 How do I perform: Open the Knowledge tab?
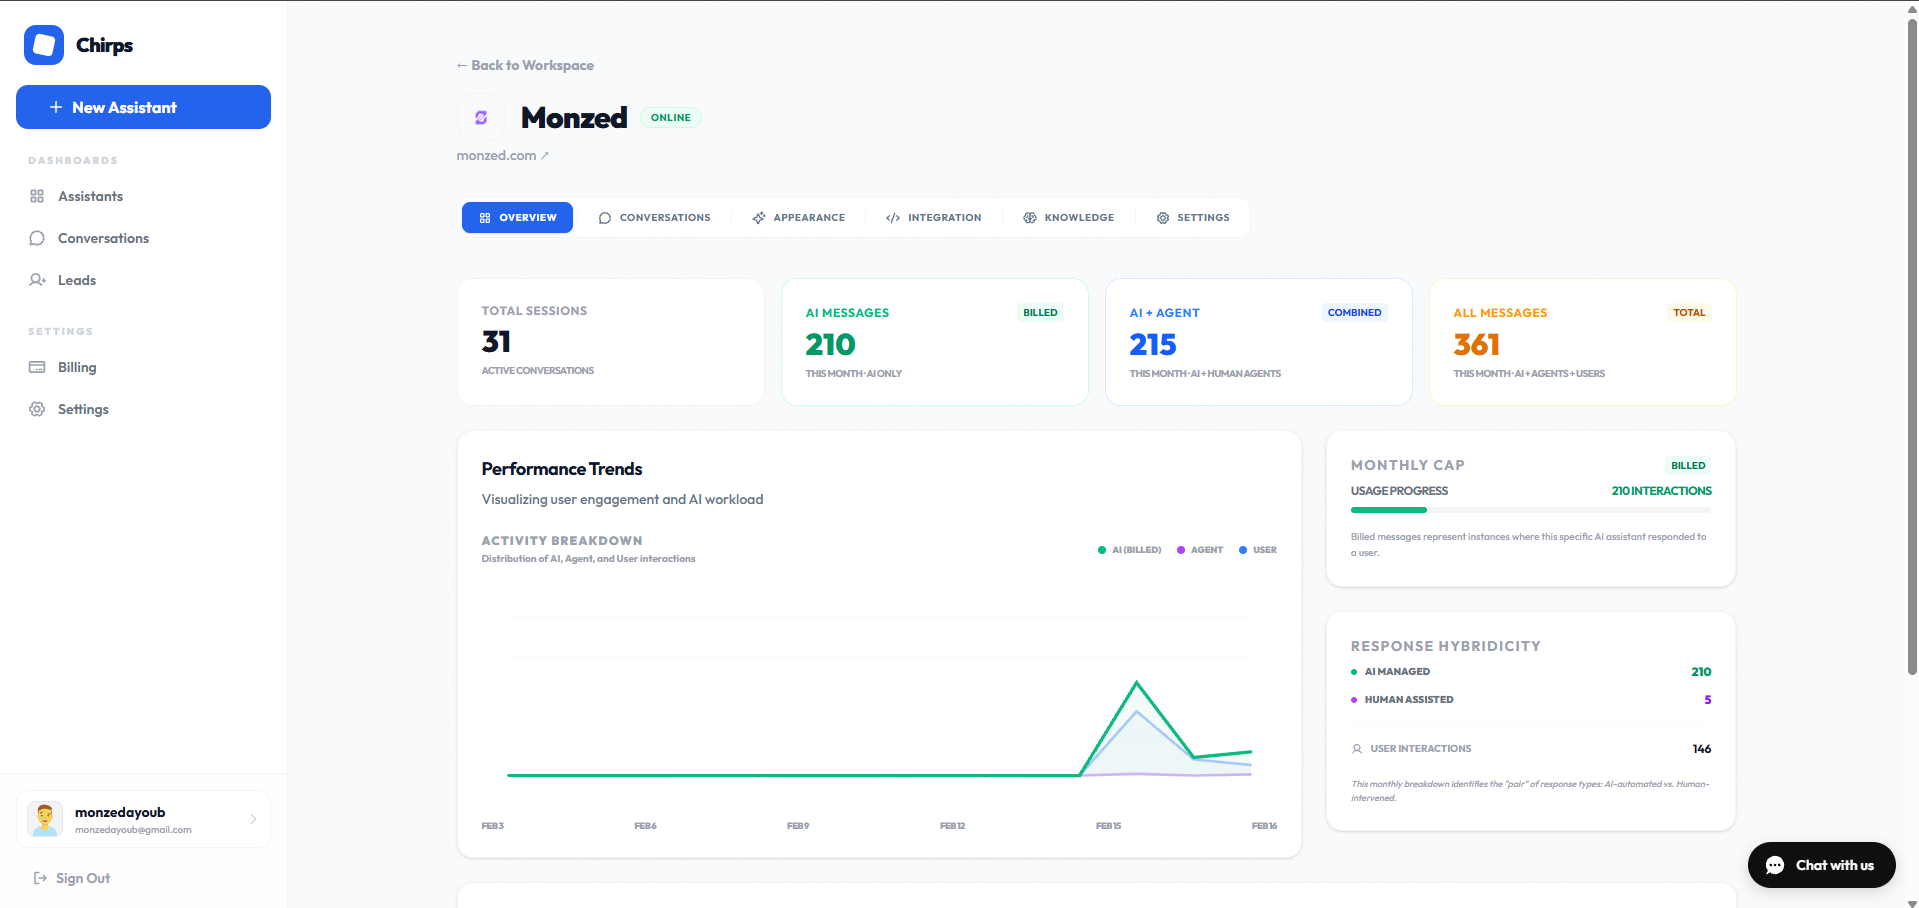click(x=1068, y=217)
